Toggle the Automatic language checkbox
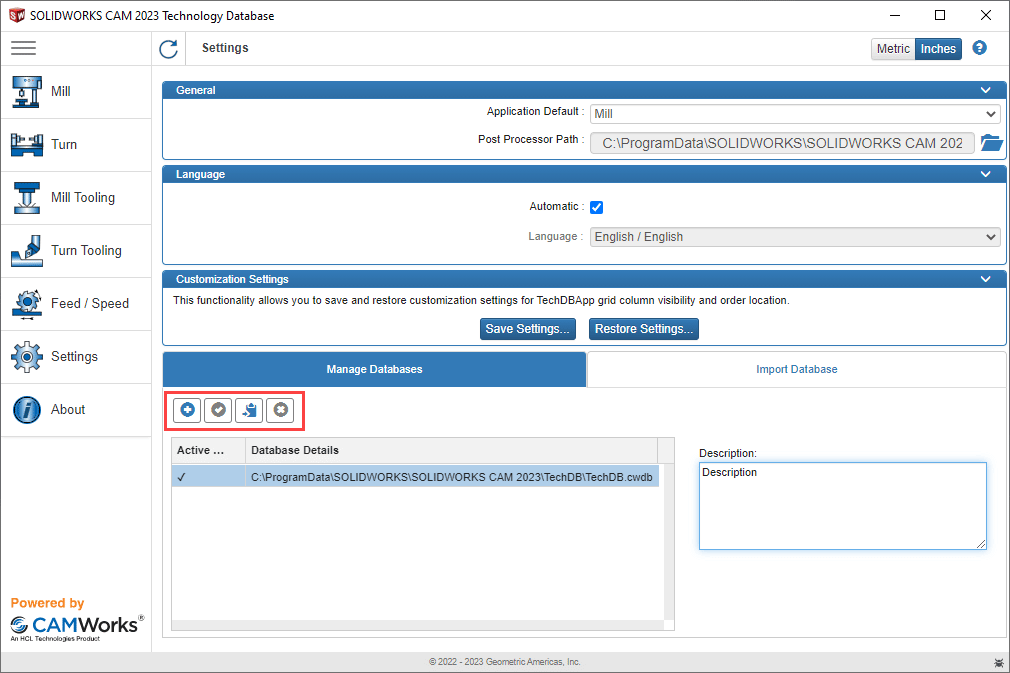 coord(596,207)
